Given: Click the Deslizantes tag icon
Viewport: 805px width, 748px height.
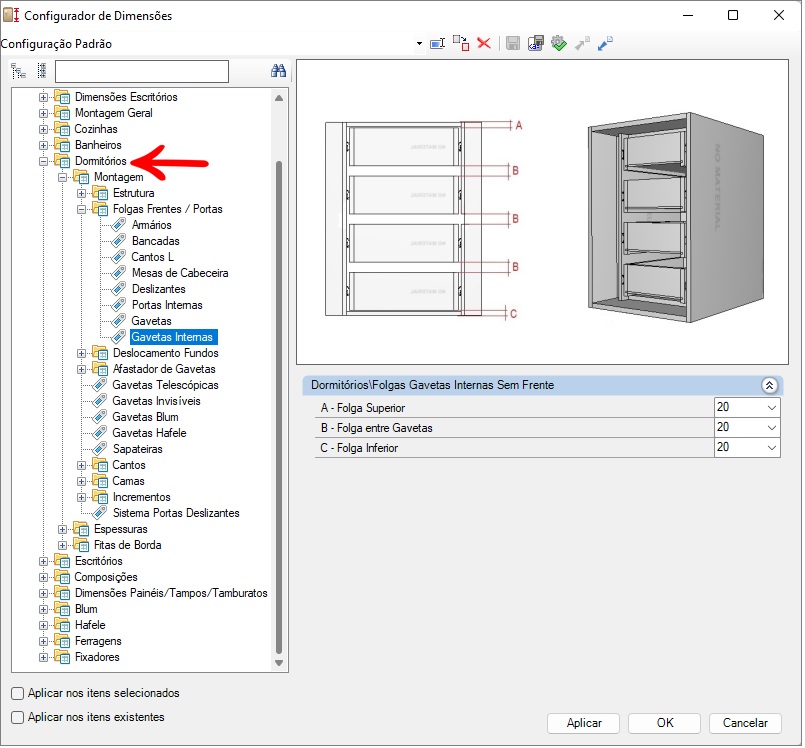Looking at the screenshot, I should 119,289.
